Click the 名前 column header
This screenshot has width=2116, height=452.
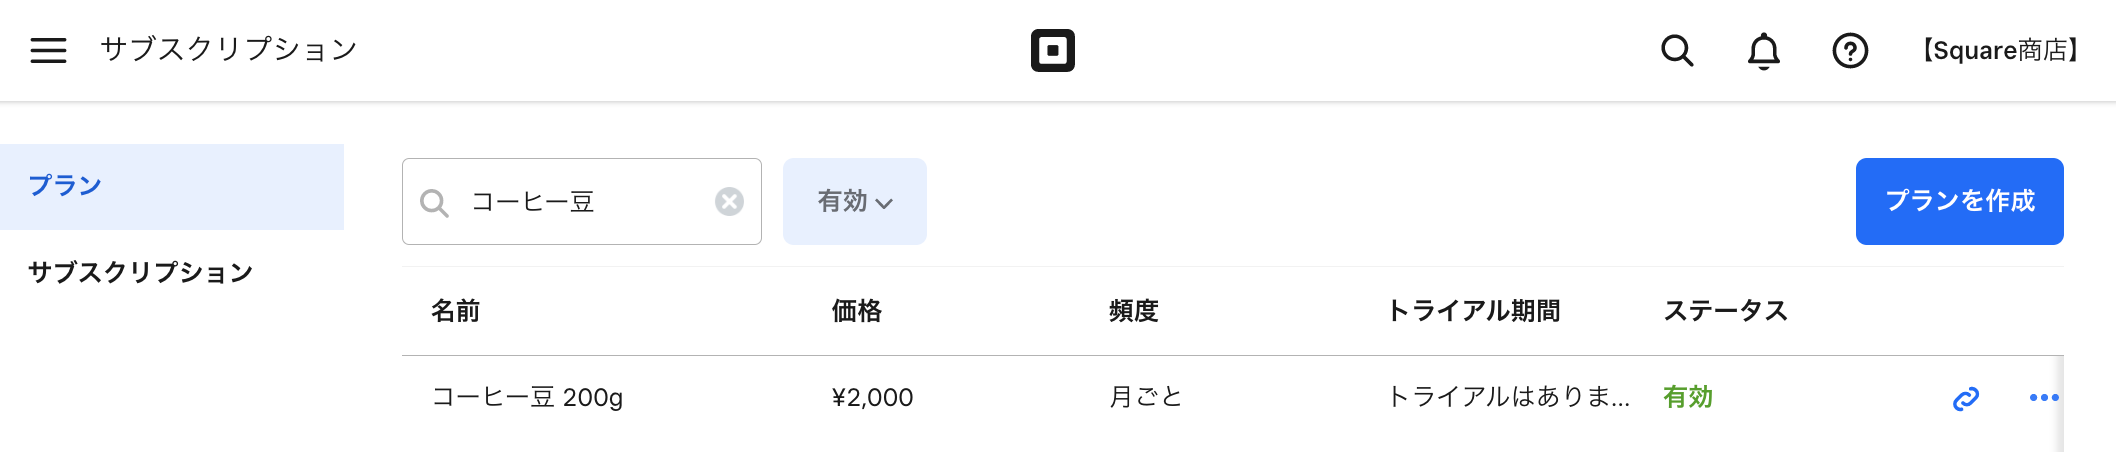tap(455, 311)
